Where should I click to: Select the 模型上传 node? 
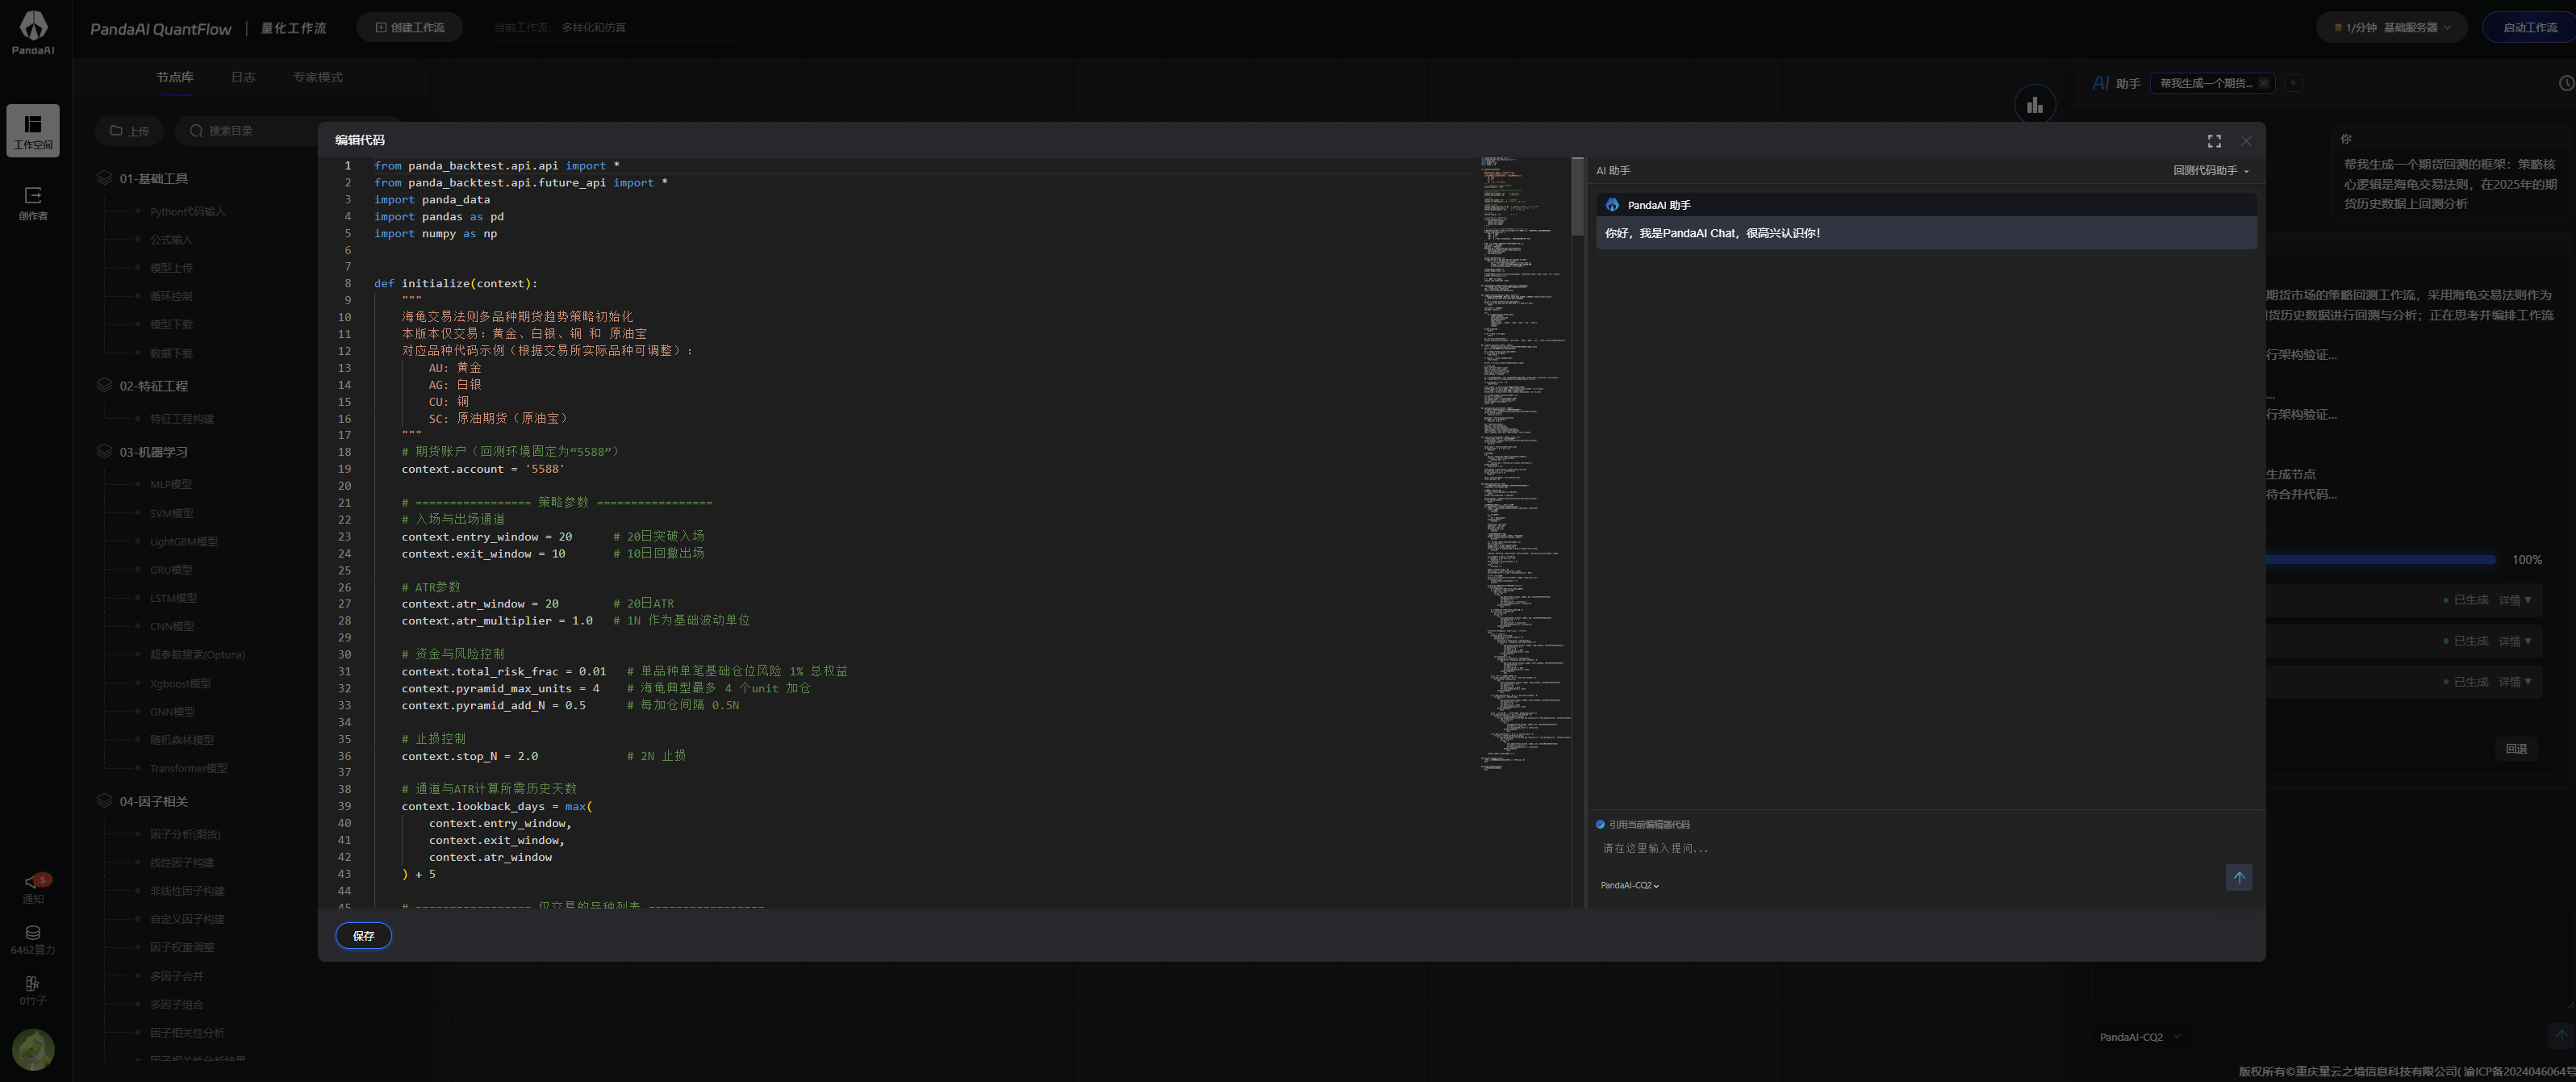[x=171, y=268]
